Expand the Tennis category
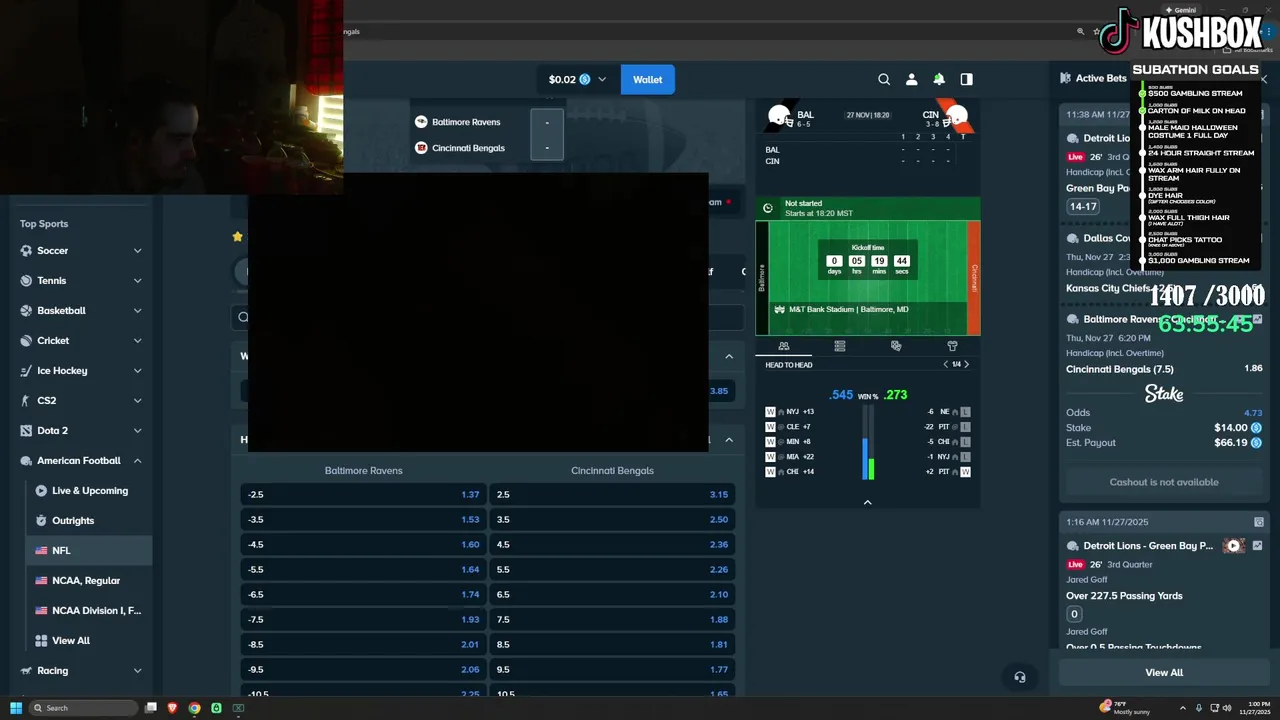 (137, 281)
